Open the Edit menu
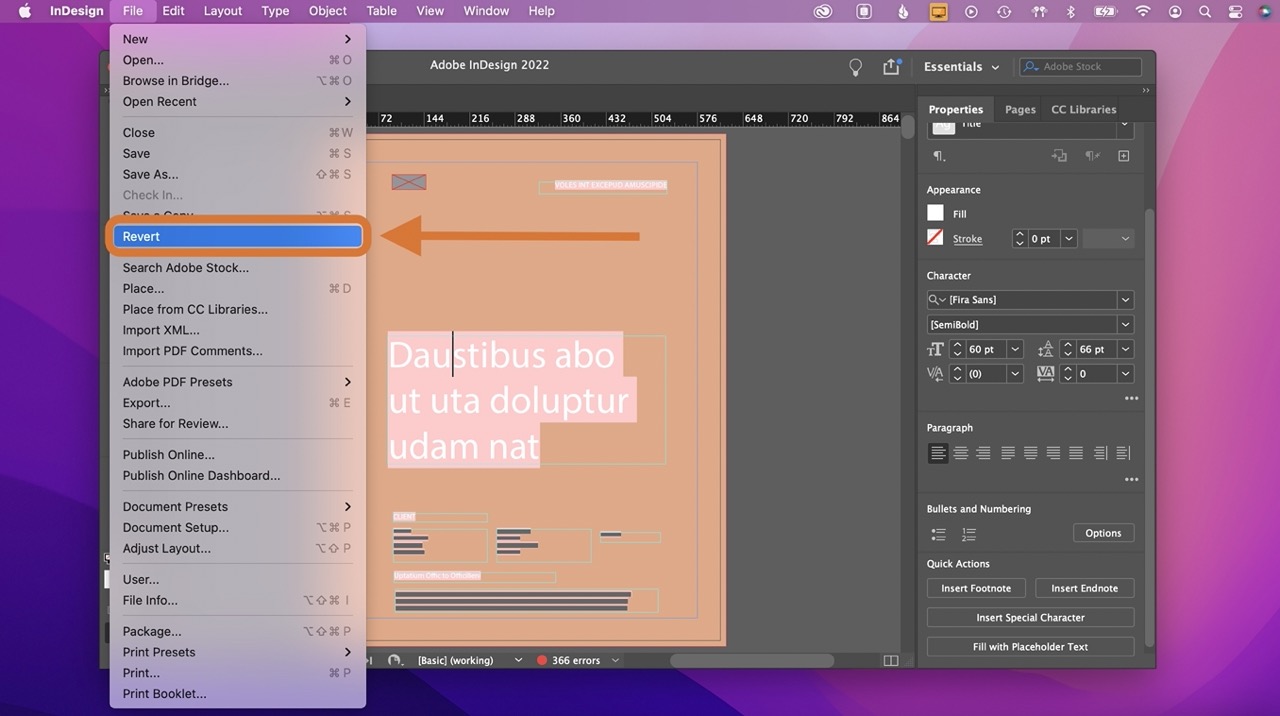 click(173, 11)
